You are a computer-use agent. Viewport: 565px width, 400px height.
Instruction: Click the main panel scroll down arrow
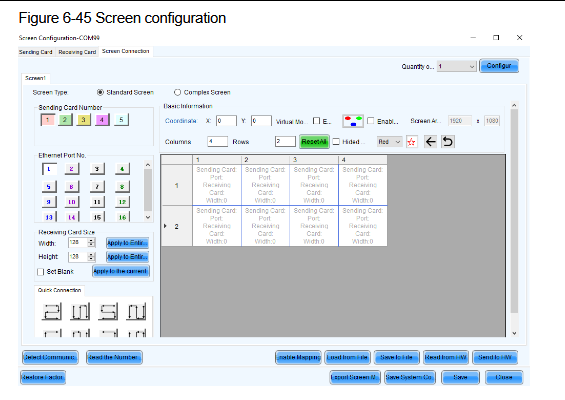pyautogui.click(x=515, y=333)
